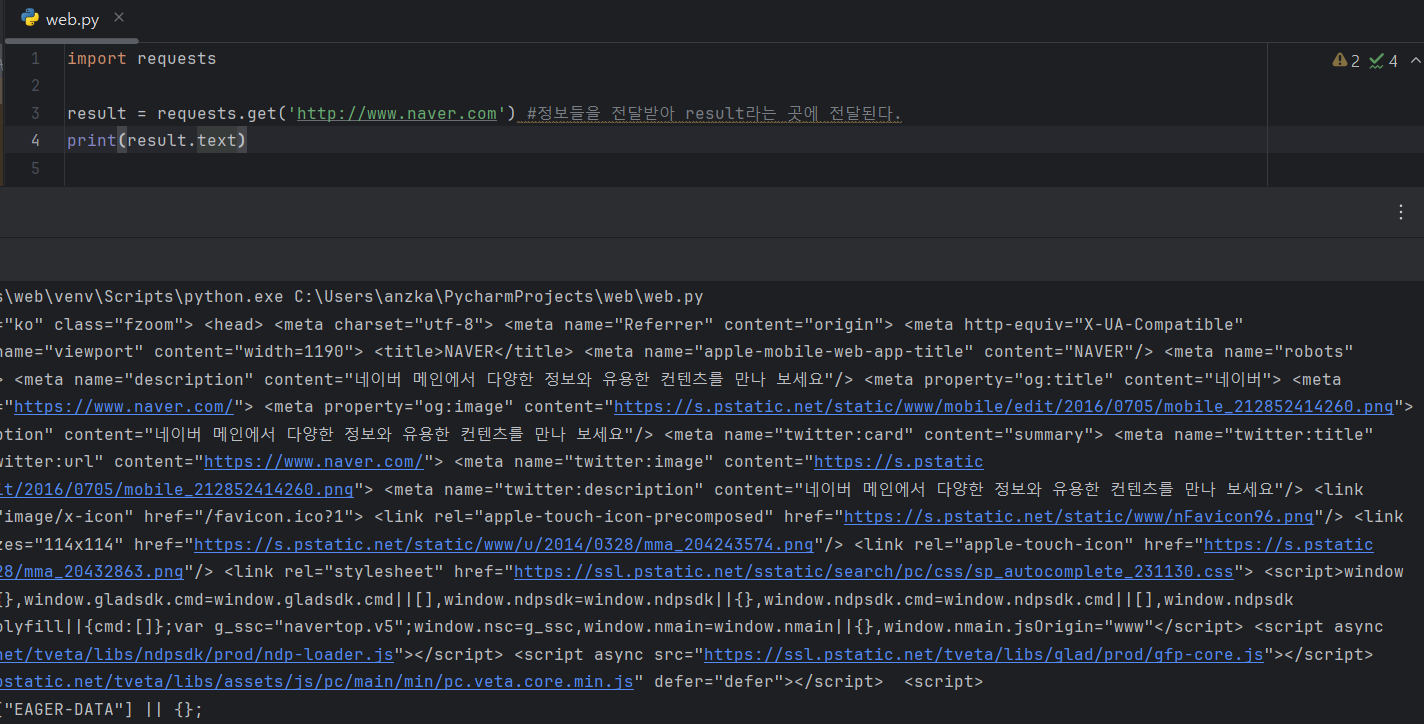Open the pc.veta.core.min.js script link

pos(317,682)
